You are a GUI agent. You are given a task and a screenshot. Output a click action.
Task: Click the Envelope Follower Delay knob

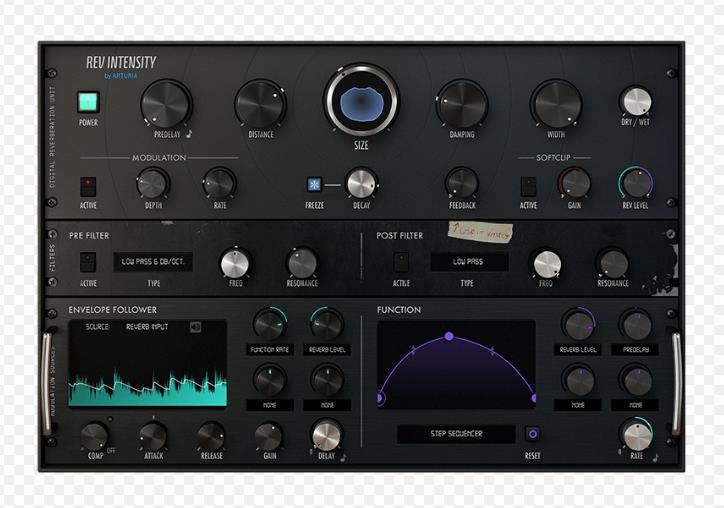pyautogui.click(x=326, y=436)
